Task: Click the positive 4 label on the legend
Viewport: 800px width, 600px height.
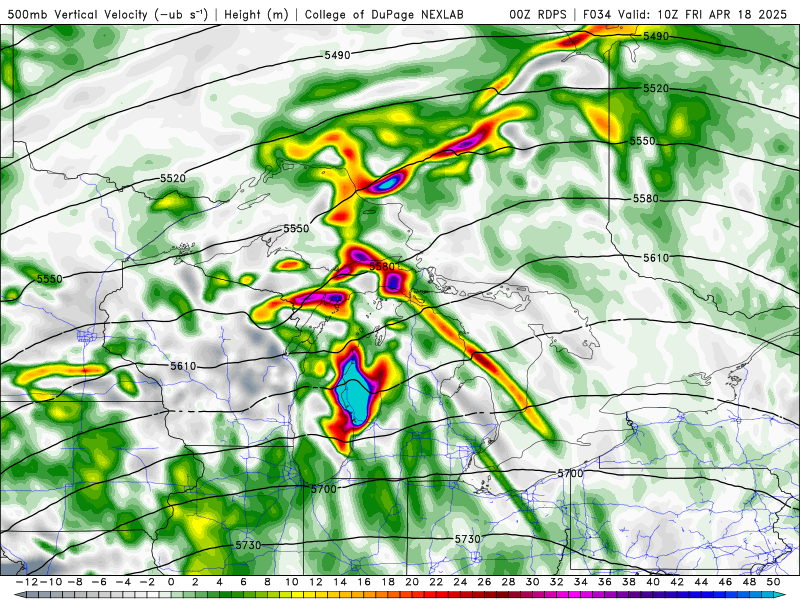Action: coord(219,582)
